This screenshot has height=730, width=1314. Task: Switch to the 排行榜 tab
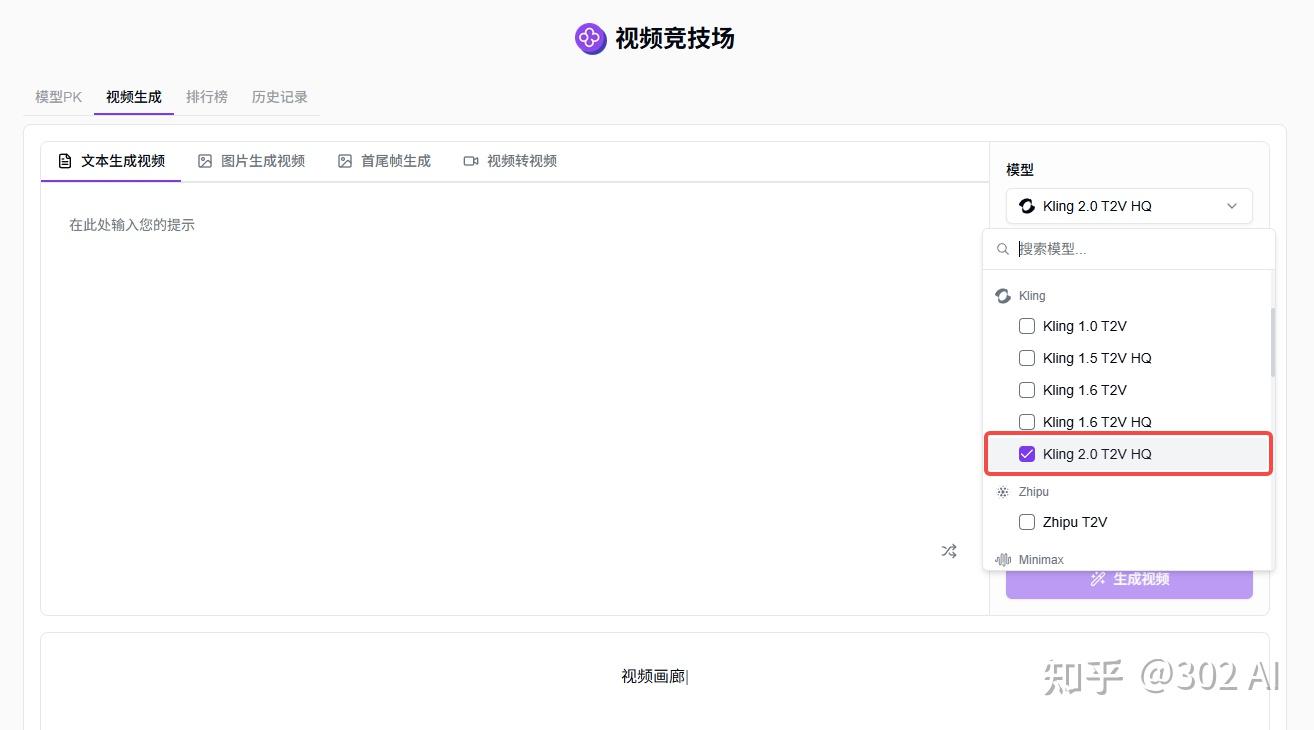207,97
